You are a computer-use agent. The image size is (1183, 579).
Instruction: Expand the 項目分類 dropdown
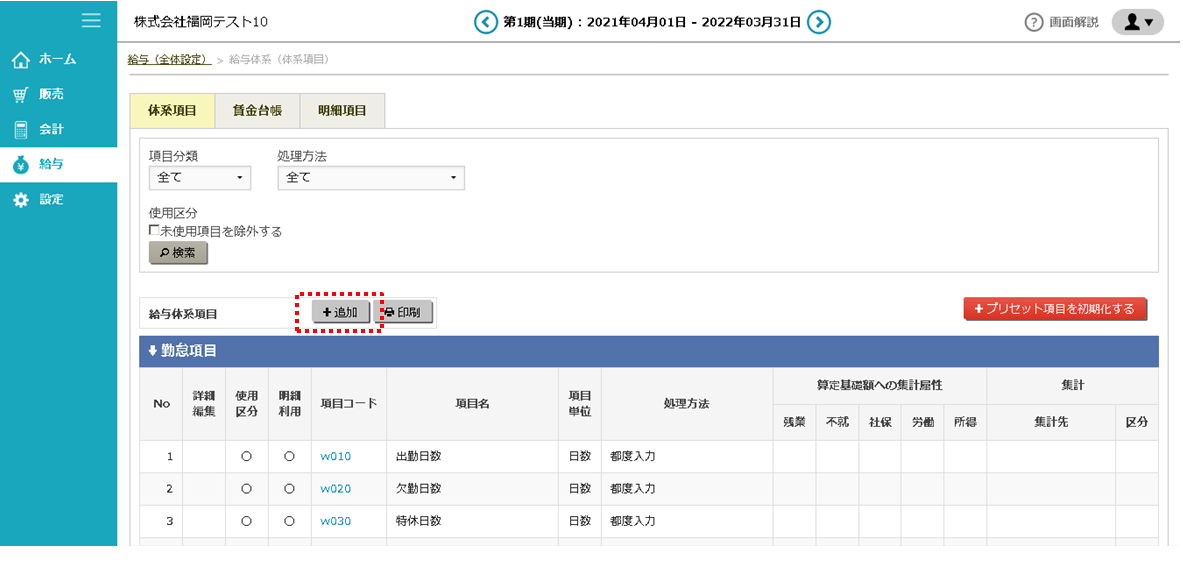(x=200, y=178)
